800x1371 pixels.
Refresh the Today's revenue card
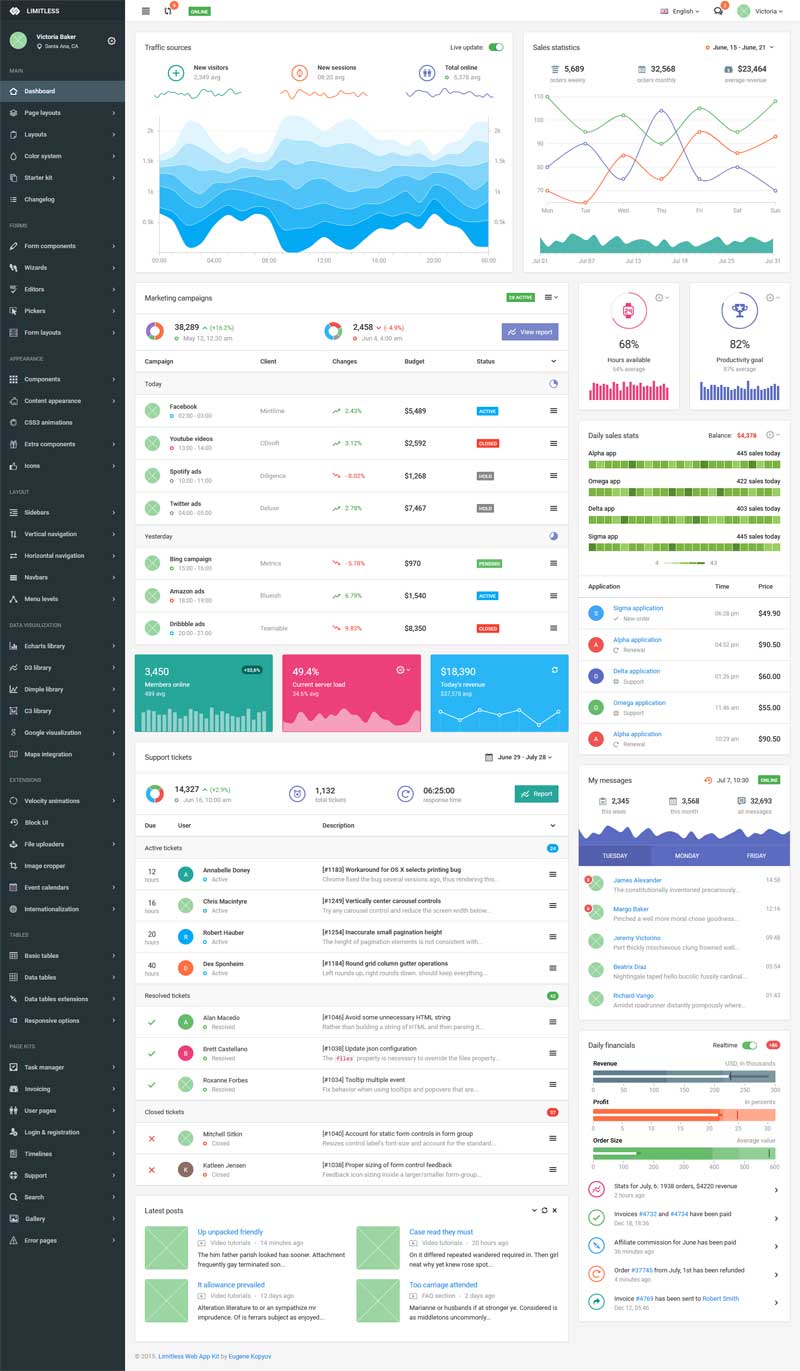[554, 670]
